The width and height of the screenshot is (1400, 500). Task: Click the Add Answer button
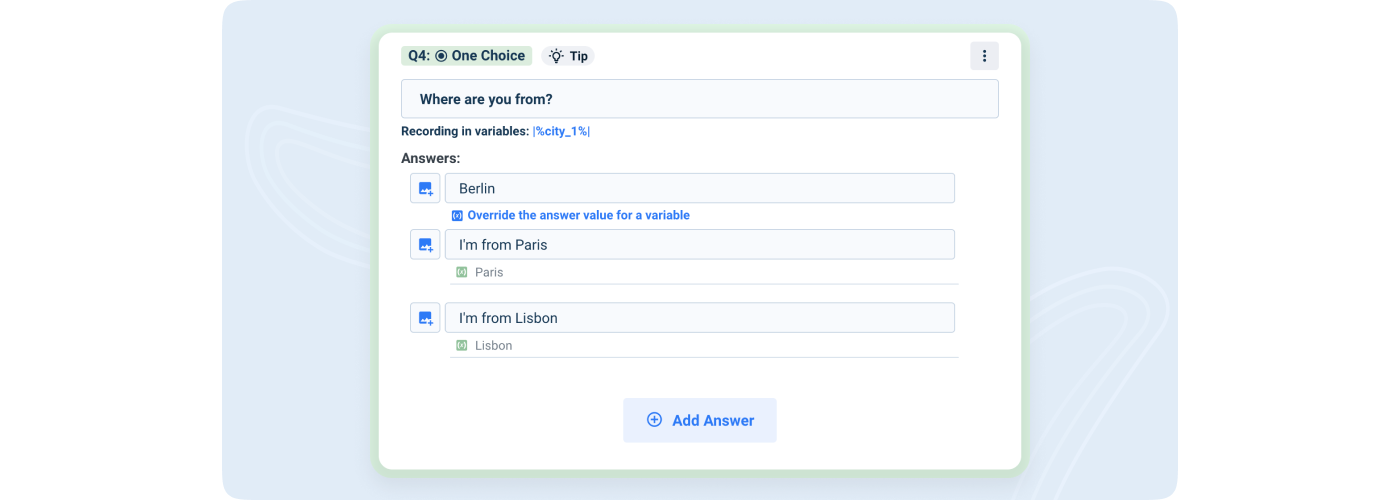pyautogui.click(x=700, y=420)
